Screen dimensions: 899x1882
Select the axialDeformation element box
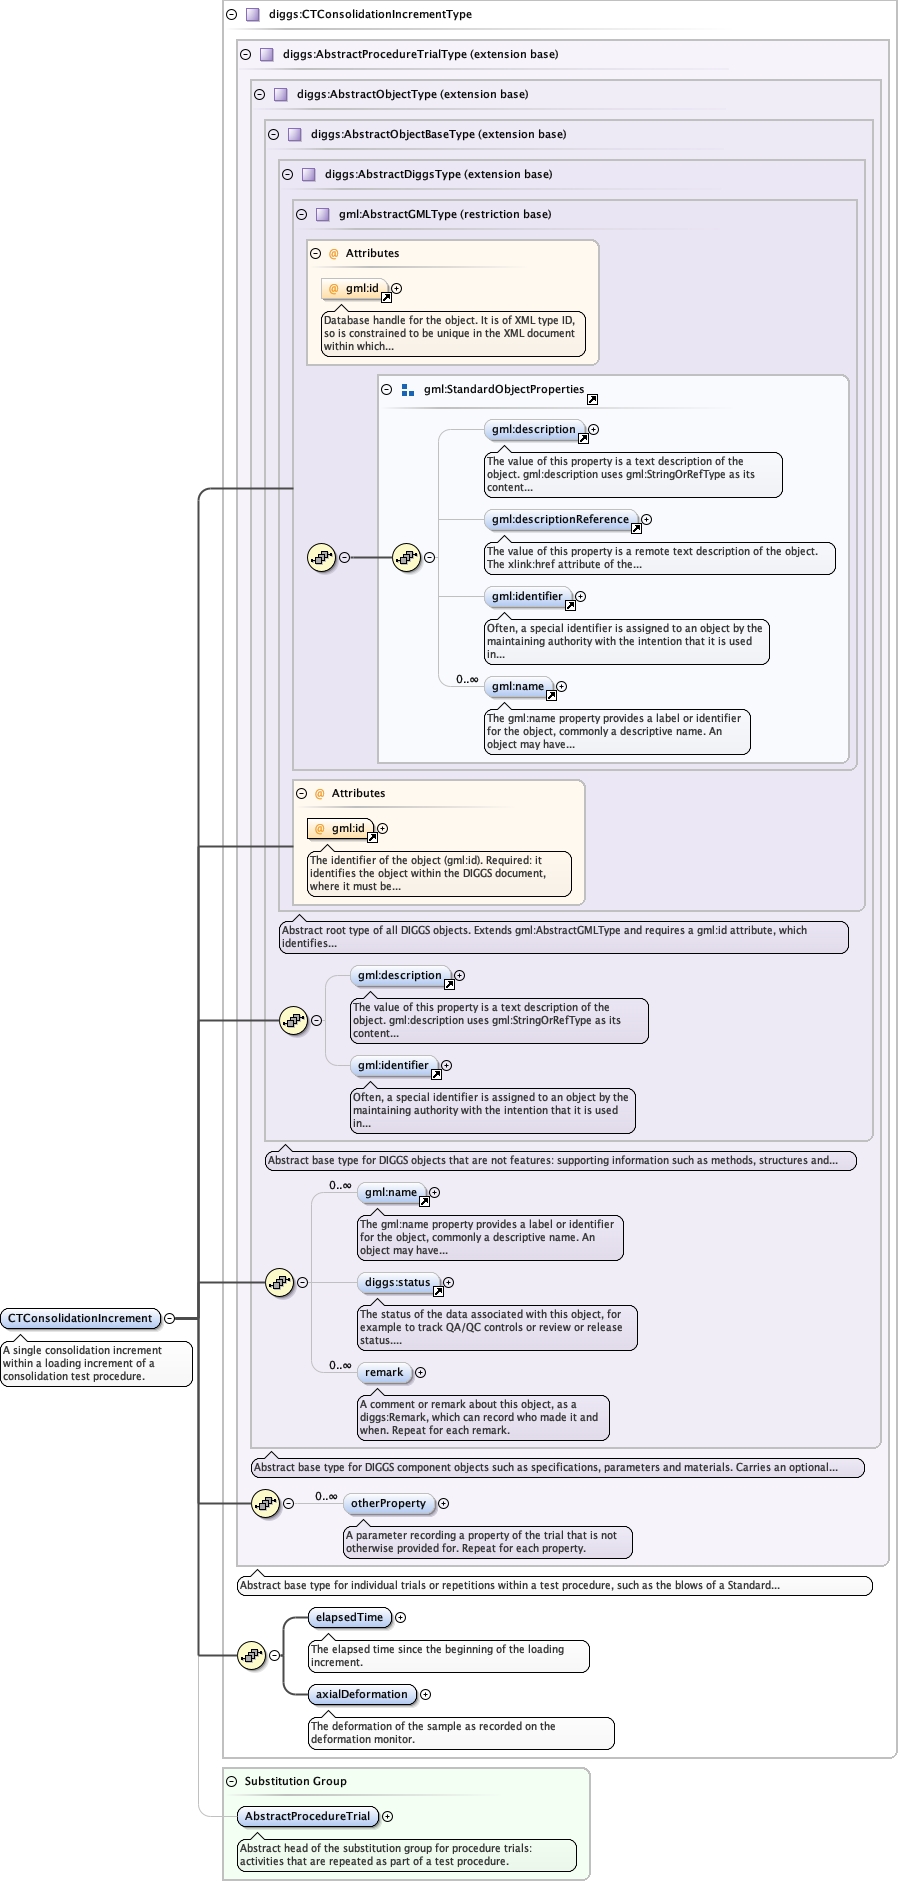pyautogui.click(x=362, y=1695)
